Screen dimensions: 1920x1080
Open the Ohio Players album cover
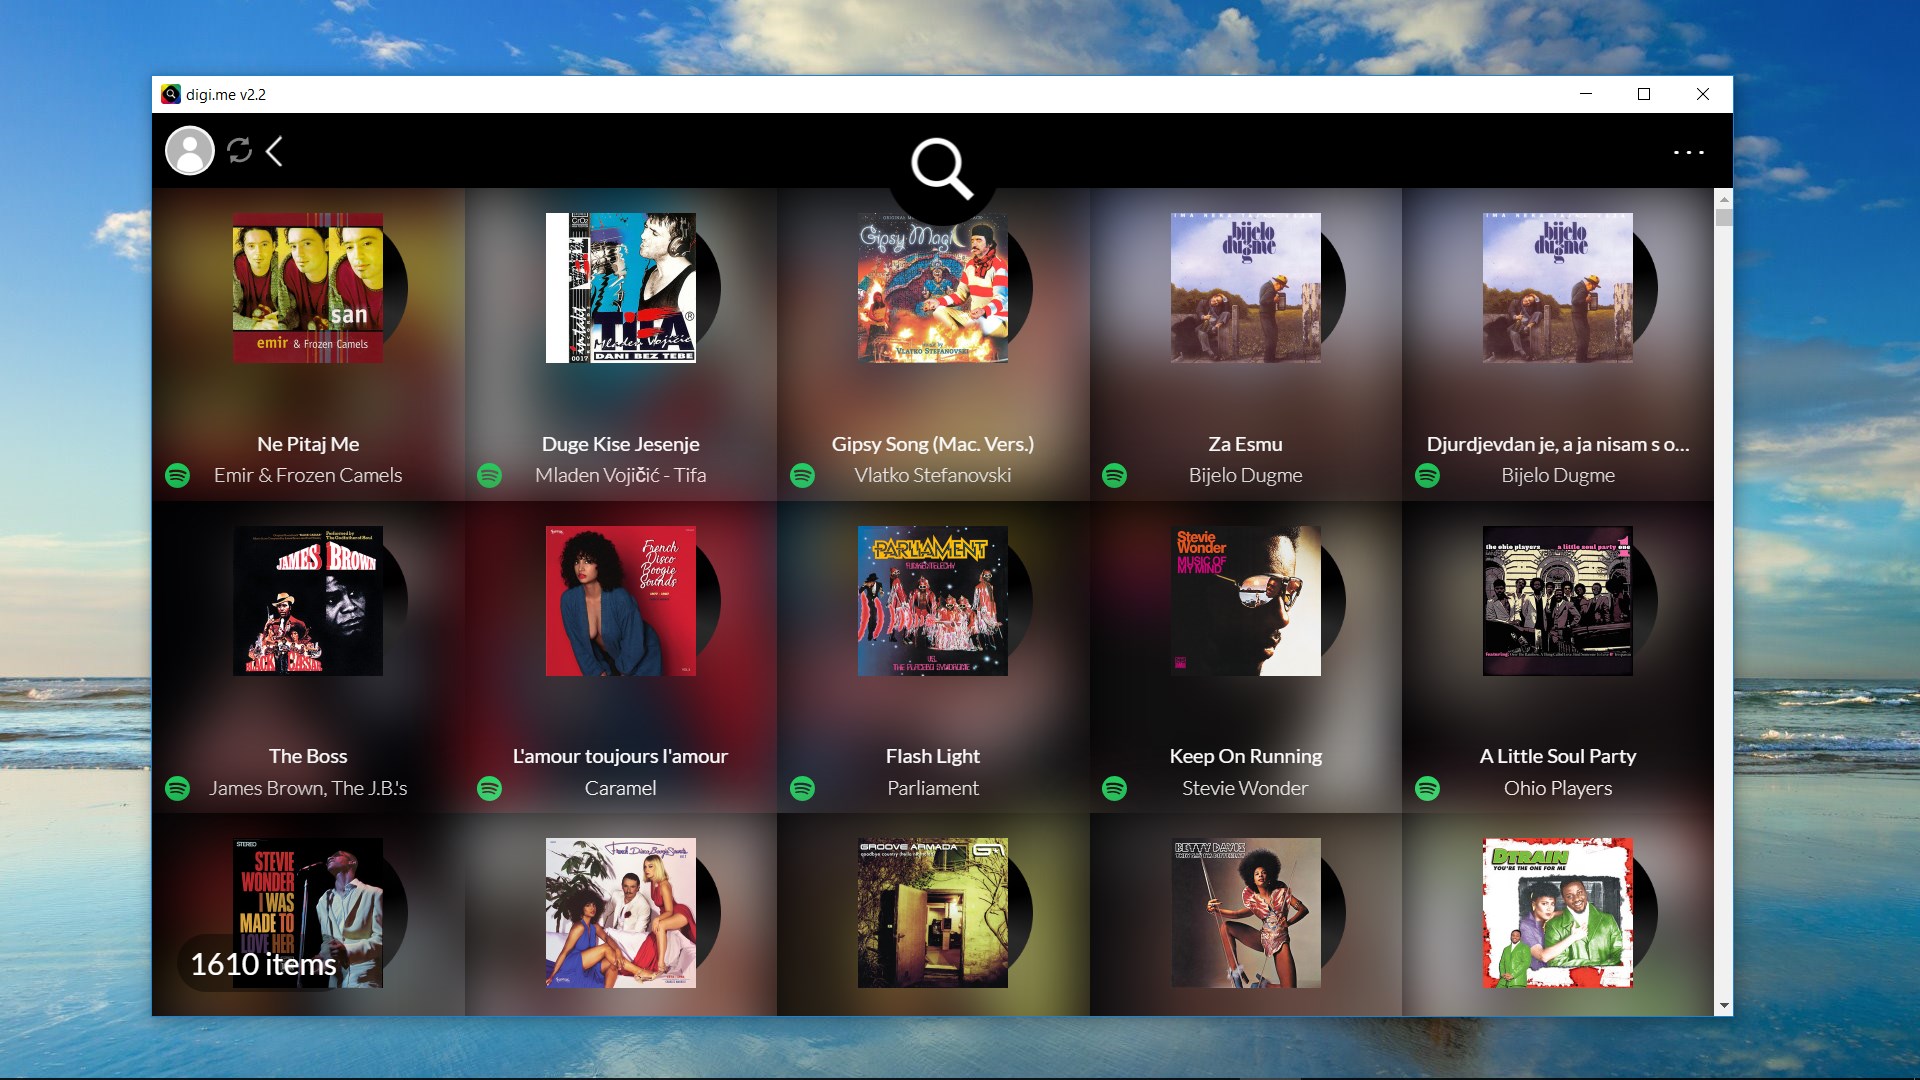1558,601
